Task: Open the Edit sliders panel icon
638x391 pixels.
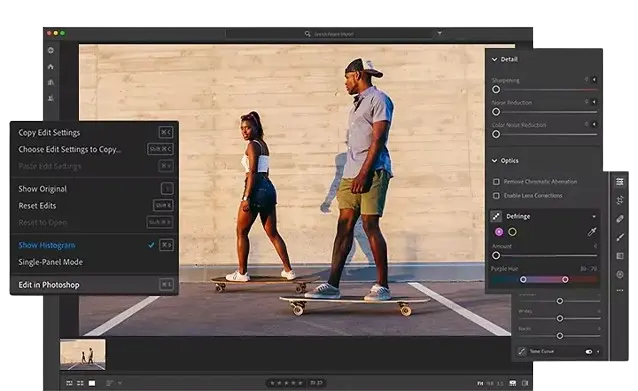Action: [x=620, y=181]
